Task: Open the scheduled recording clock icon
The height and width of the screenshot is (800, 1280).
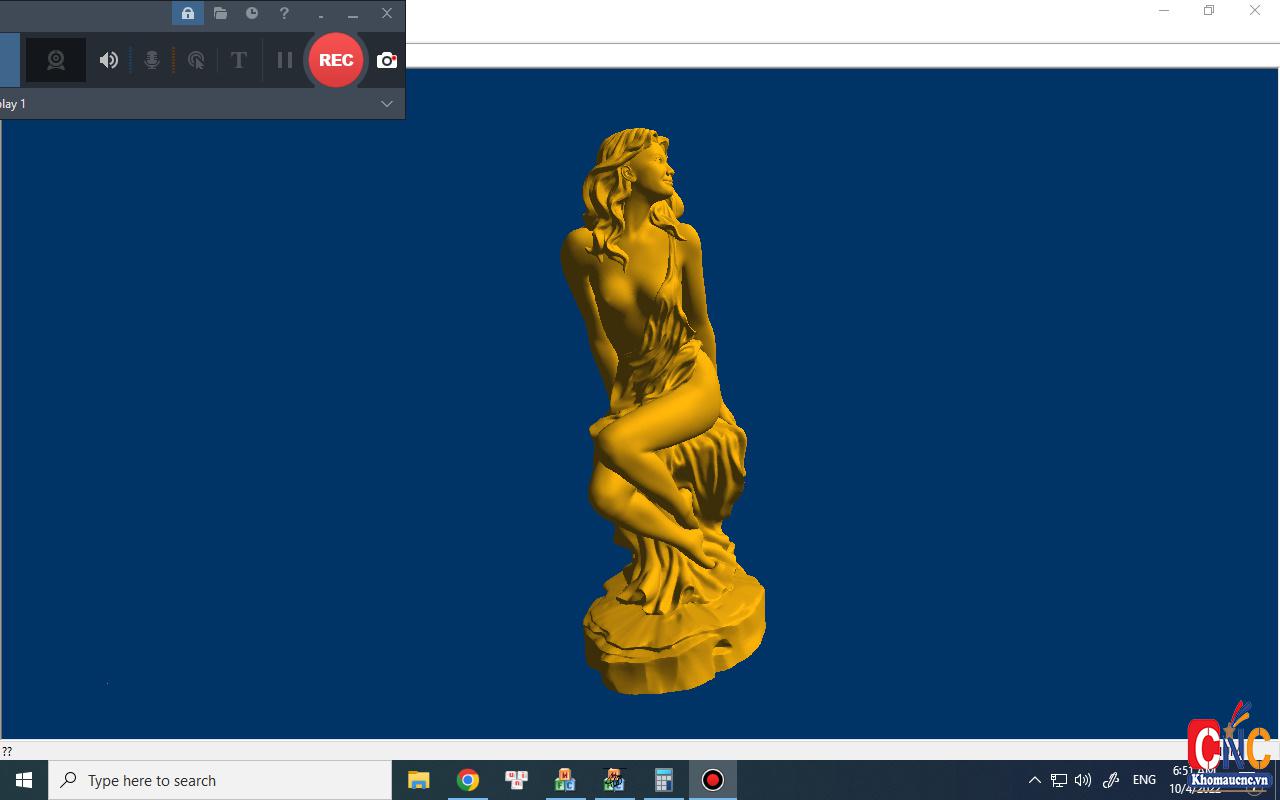Action: [x=252, y=13]
